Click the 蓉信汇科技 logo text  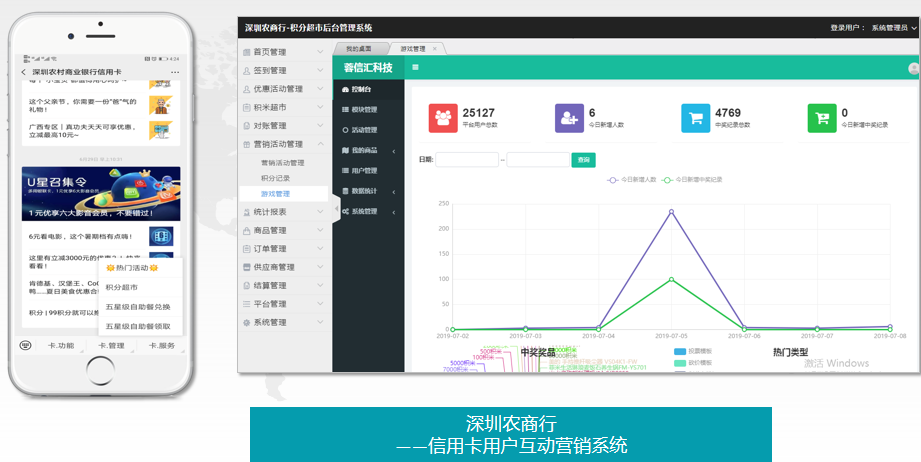368,68
